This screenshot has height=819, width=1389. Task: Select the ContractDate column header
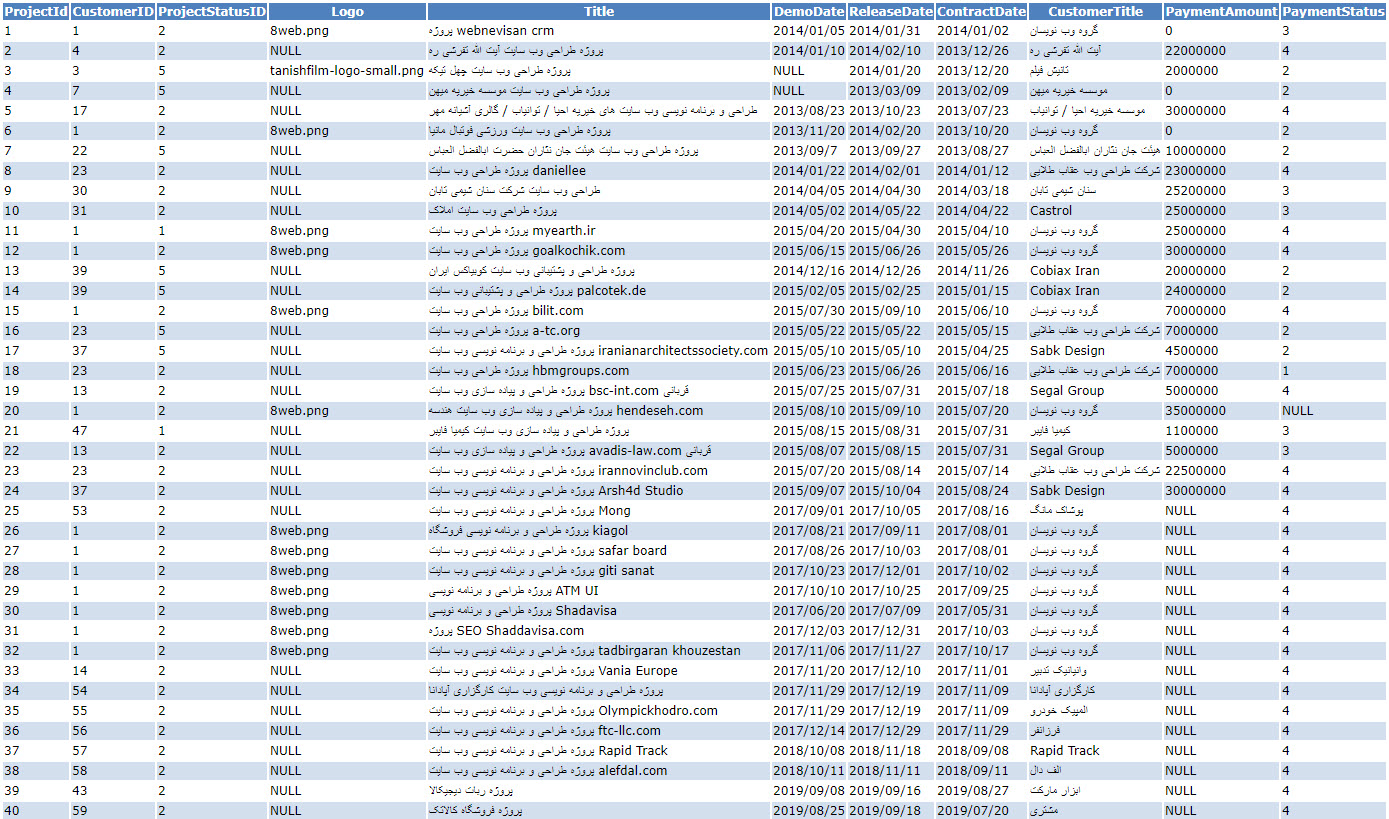click(x=981, y=12)
